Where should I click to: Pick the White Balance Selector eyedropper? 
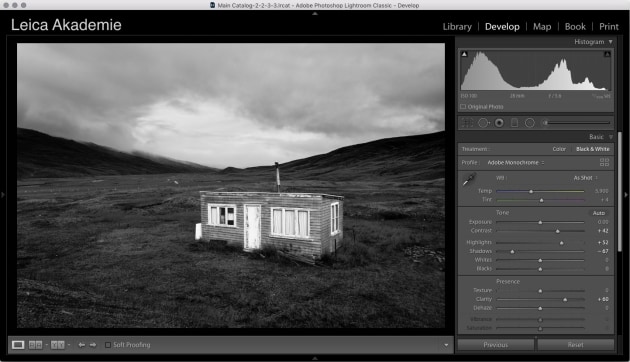pyautogui.click(x=468, y=180)
